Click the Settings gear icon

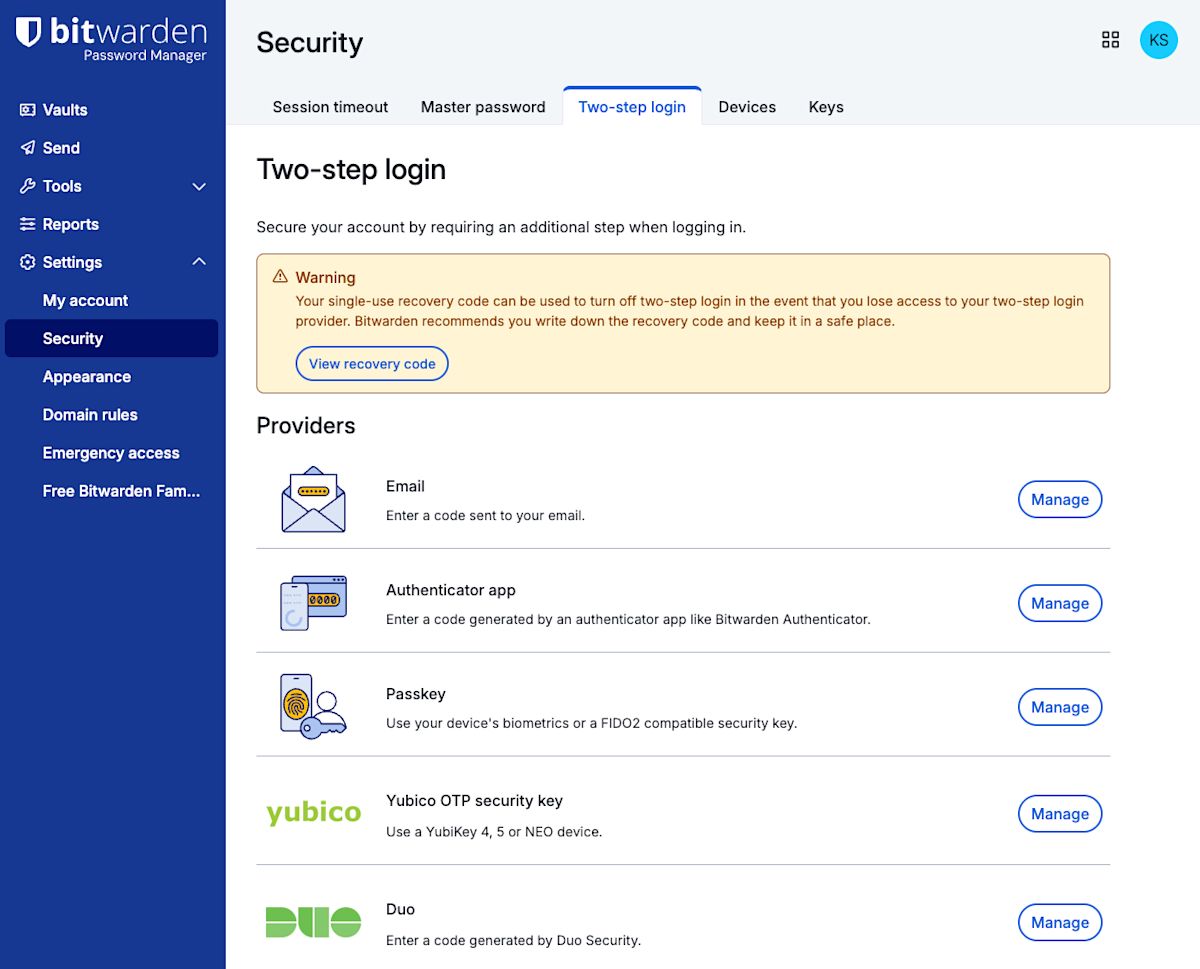26,262
